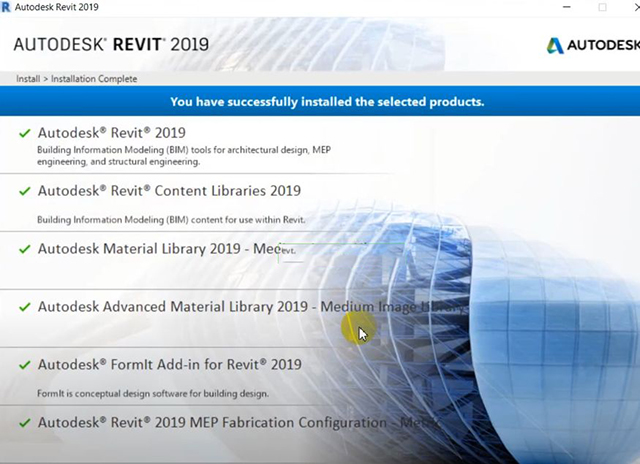Click the Revit 'R' title bar icon
This screenshot has width=640, height=464.
click(5, 7)
